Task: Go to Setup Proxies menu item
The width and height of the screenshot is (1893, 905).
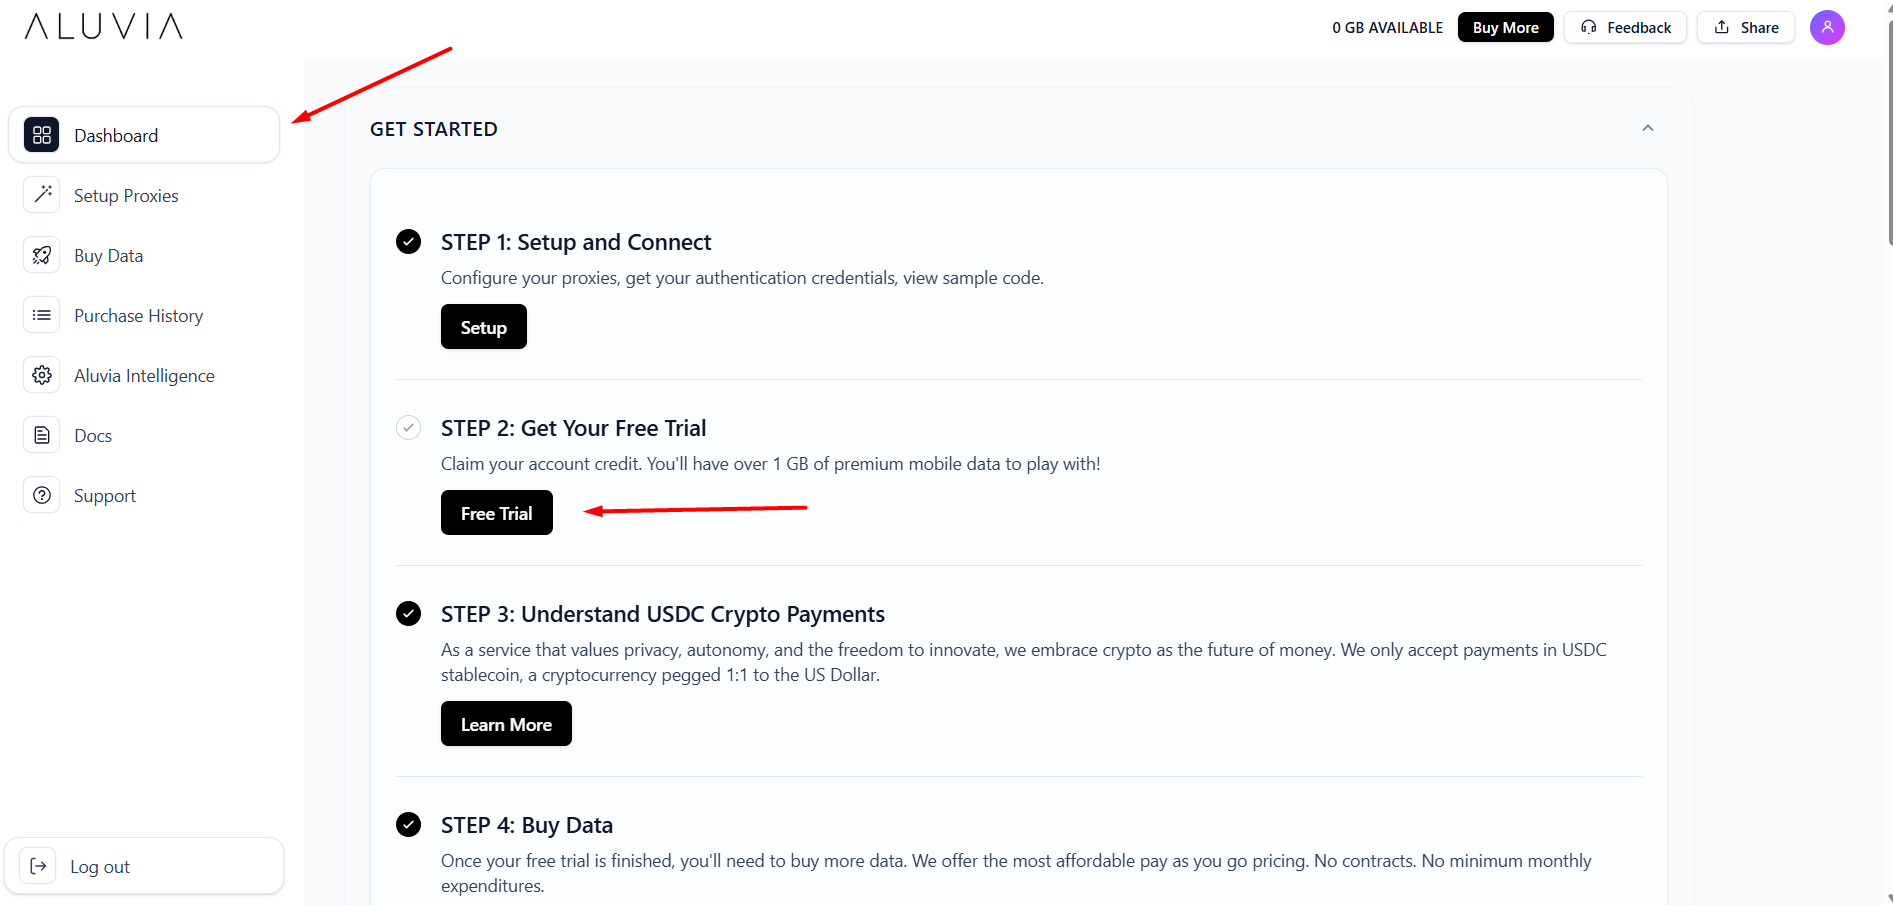Action: pyautogui.click(x=126, y=196)
